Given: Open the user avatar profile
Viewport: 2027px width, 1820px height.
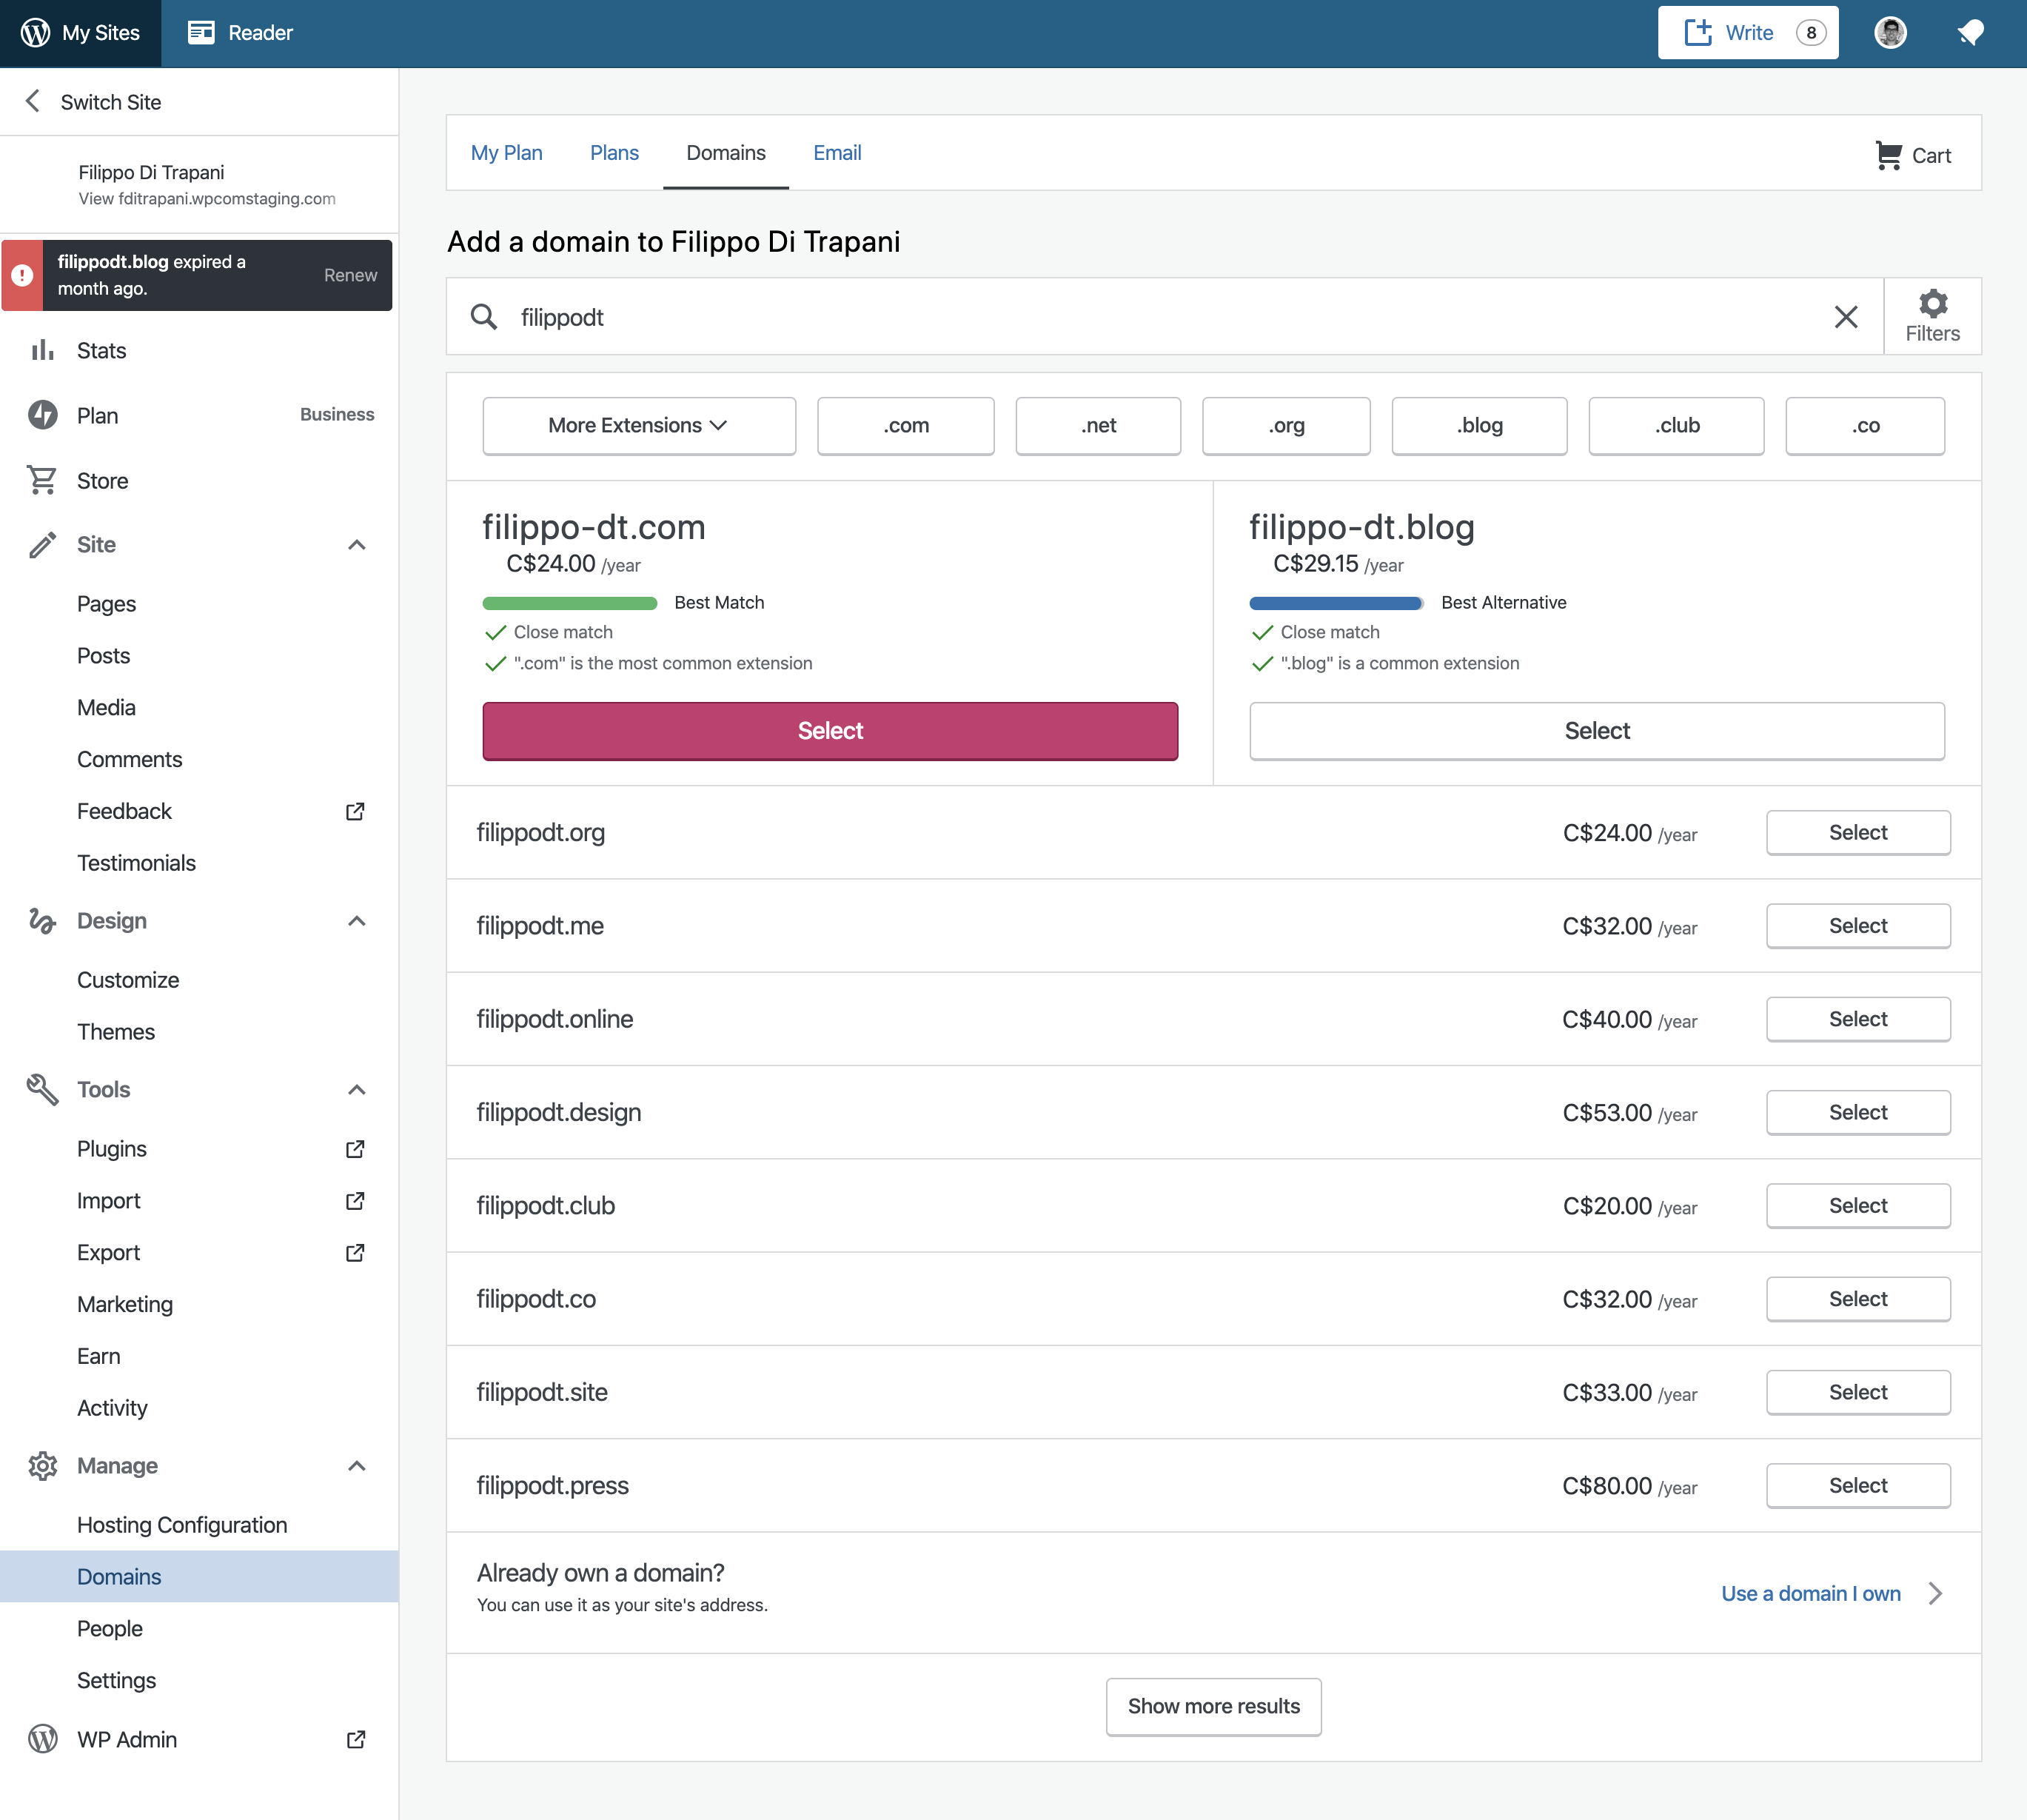Looking at the screenshot, I should pyautogui.click(x=1889, y=33).
